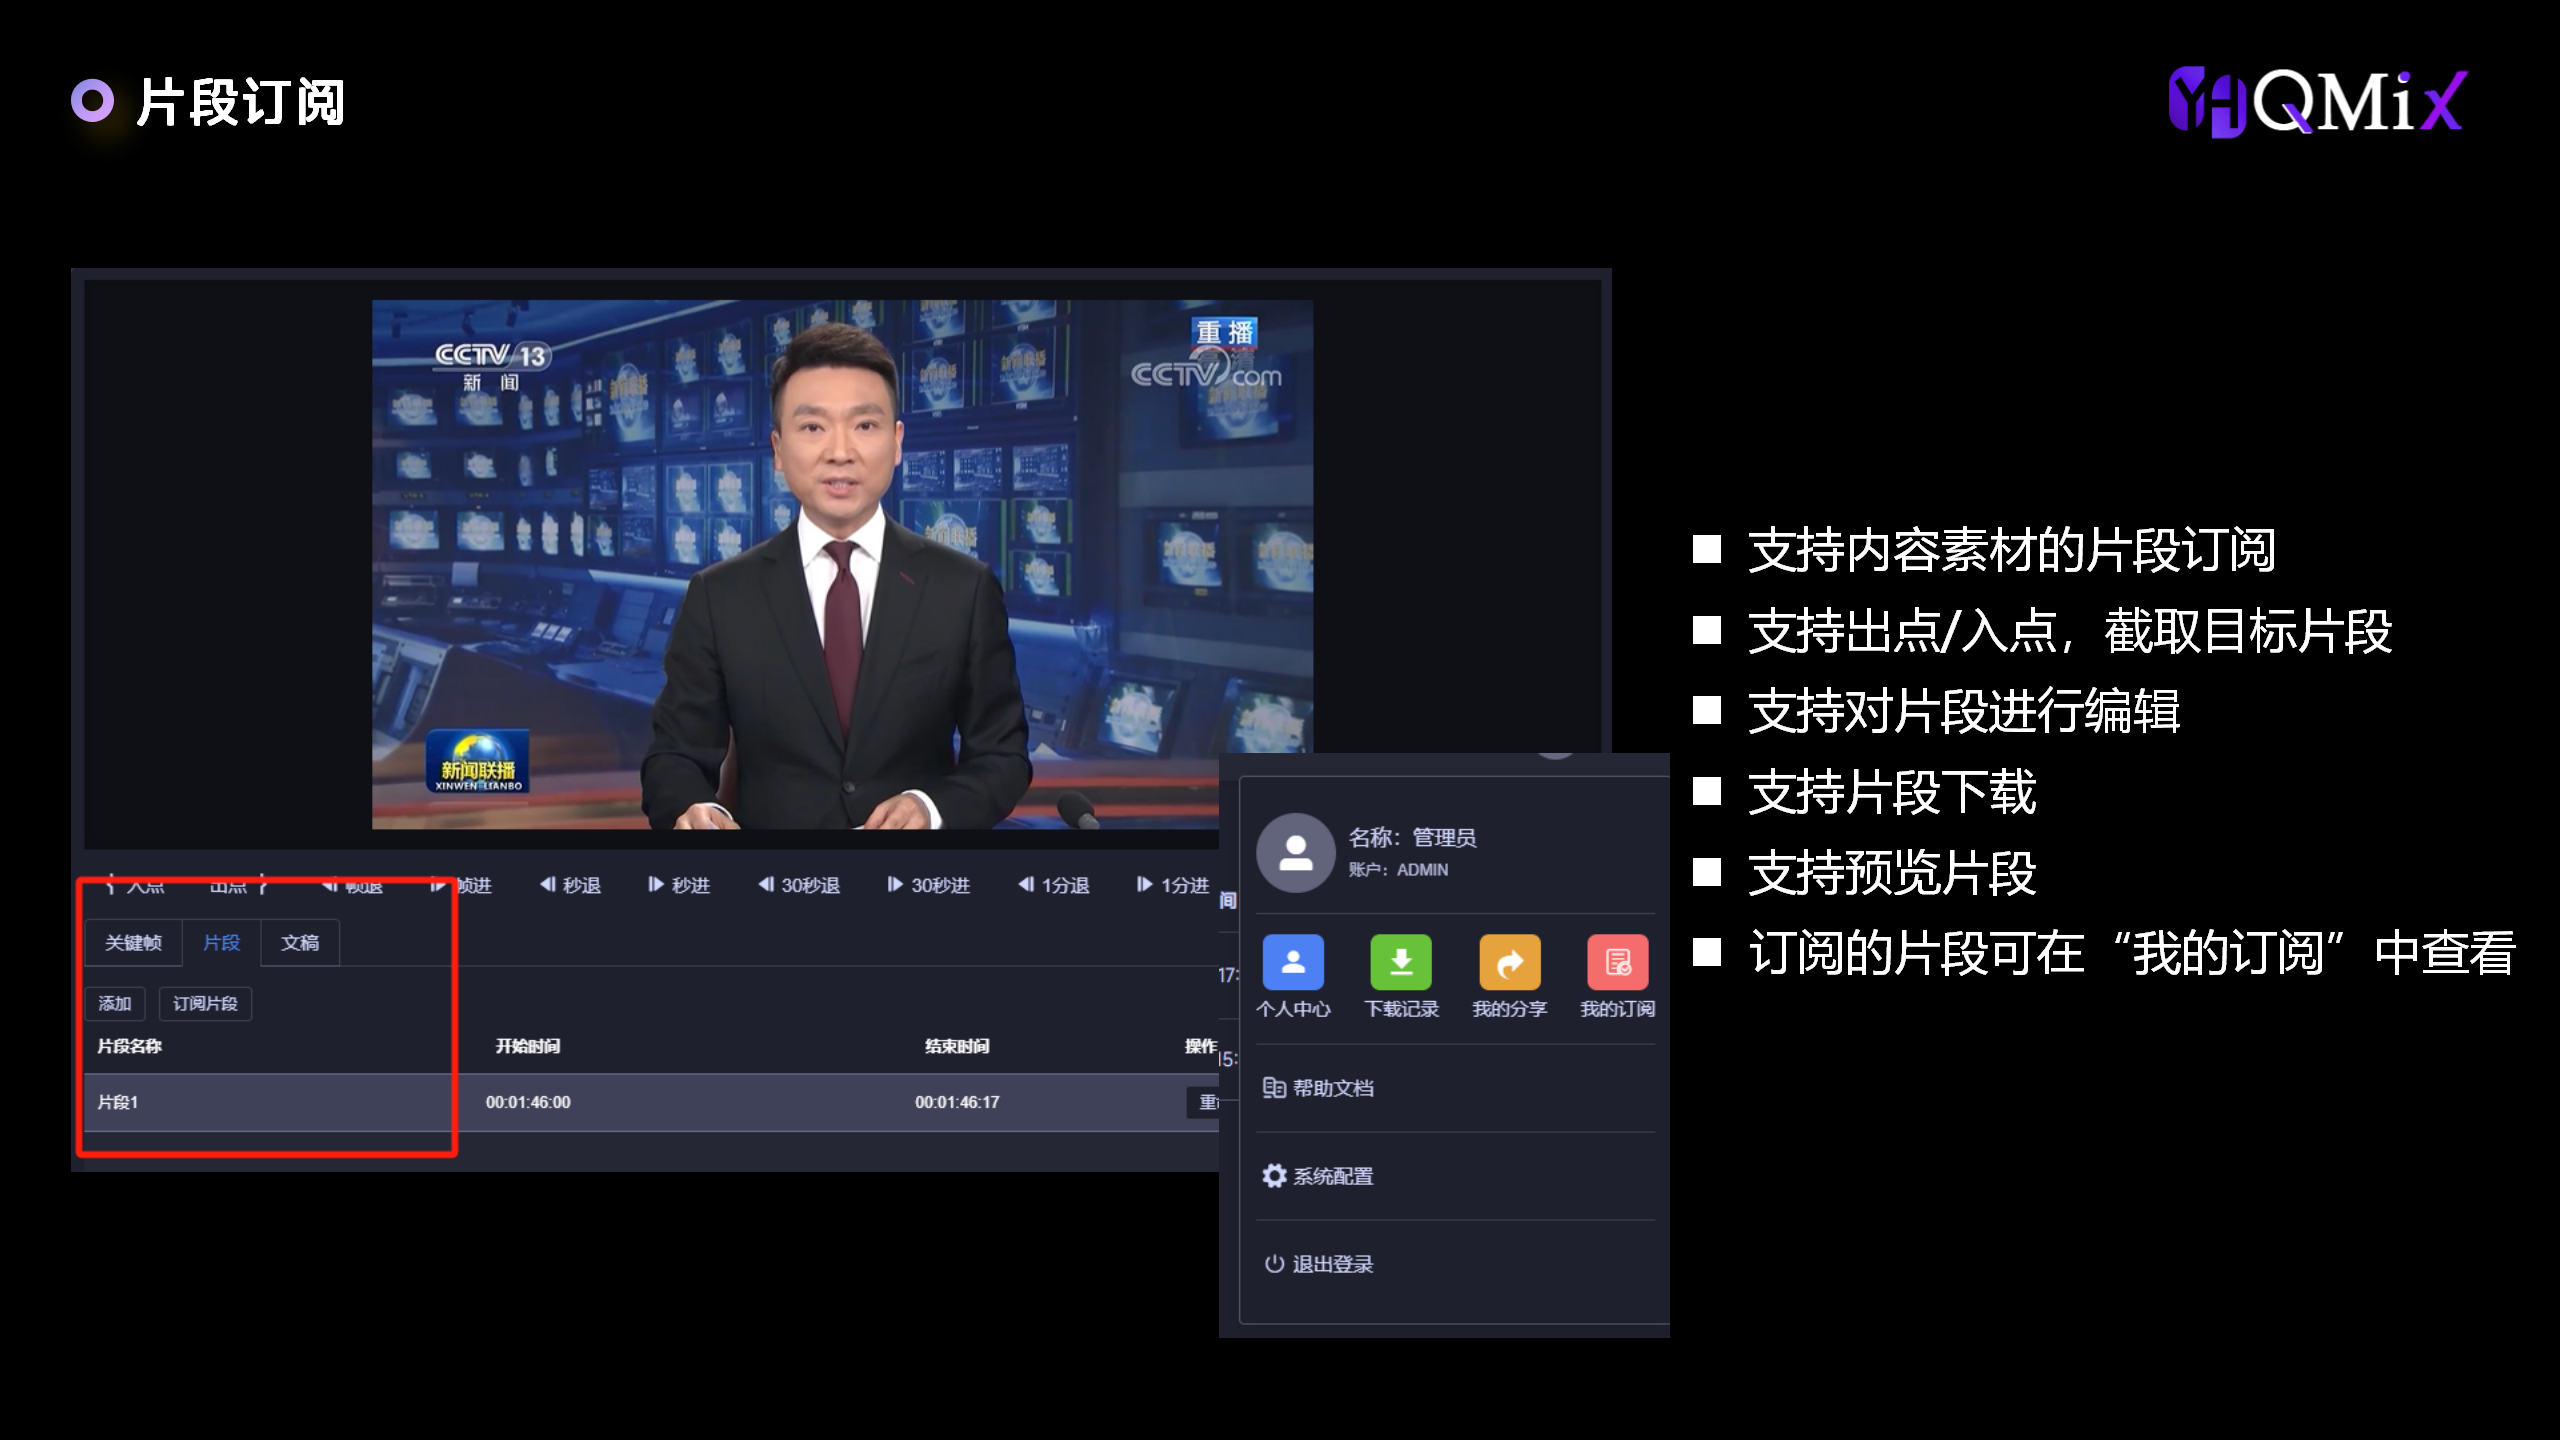Skip ahead one minute with 1分进
The height and width of the screenshot is (1440, 2560).
[x=1173, y=885]
